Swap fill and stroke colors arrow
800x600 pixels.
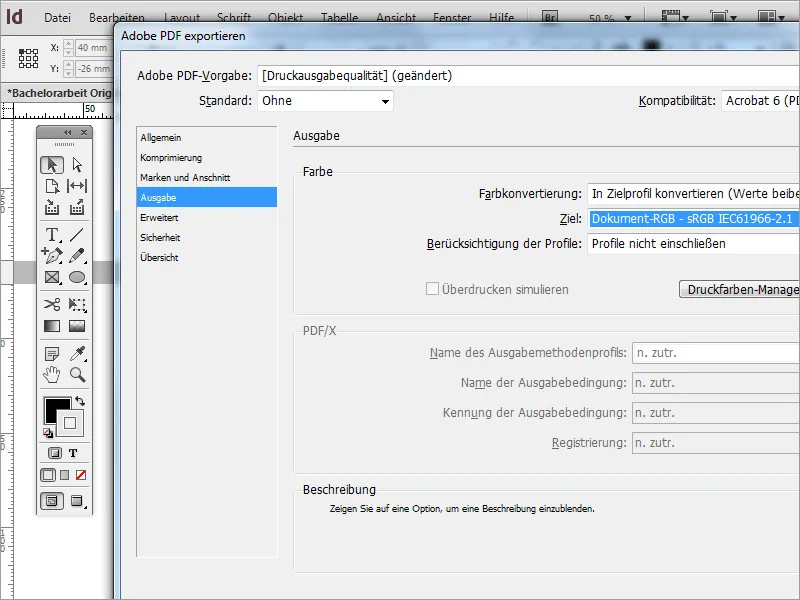(80, 401)
